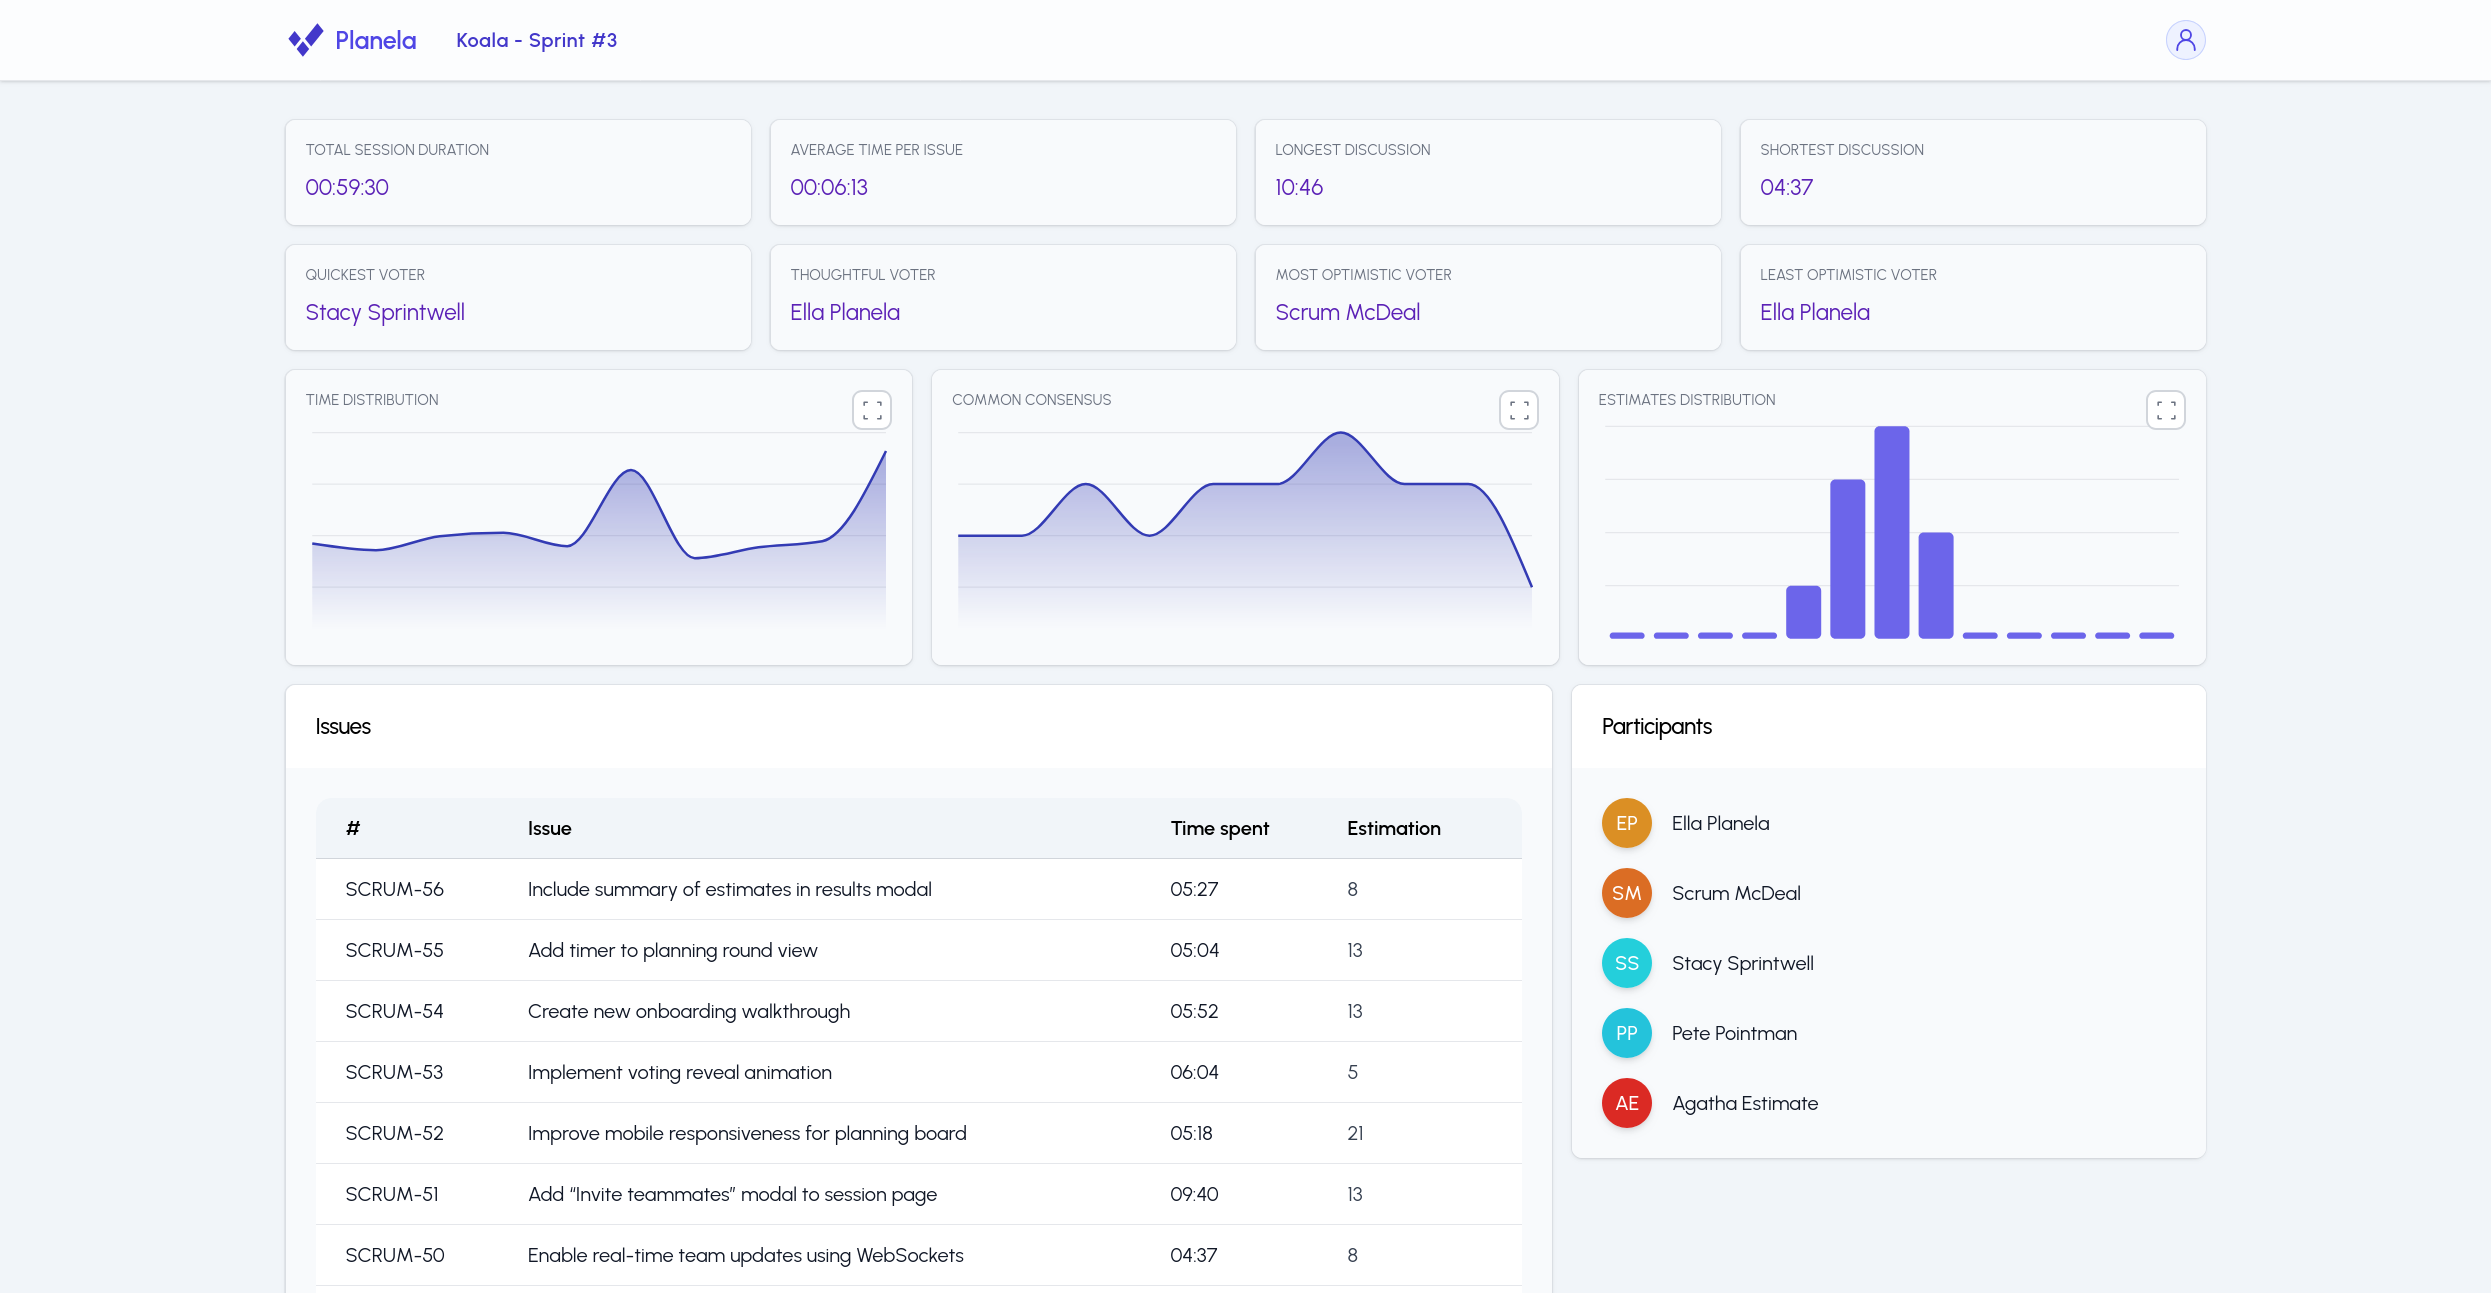Click Pete Pointman's PP avatar icon
The image size is (2491, 1293).
tap(1627, 1032)
